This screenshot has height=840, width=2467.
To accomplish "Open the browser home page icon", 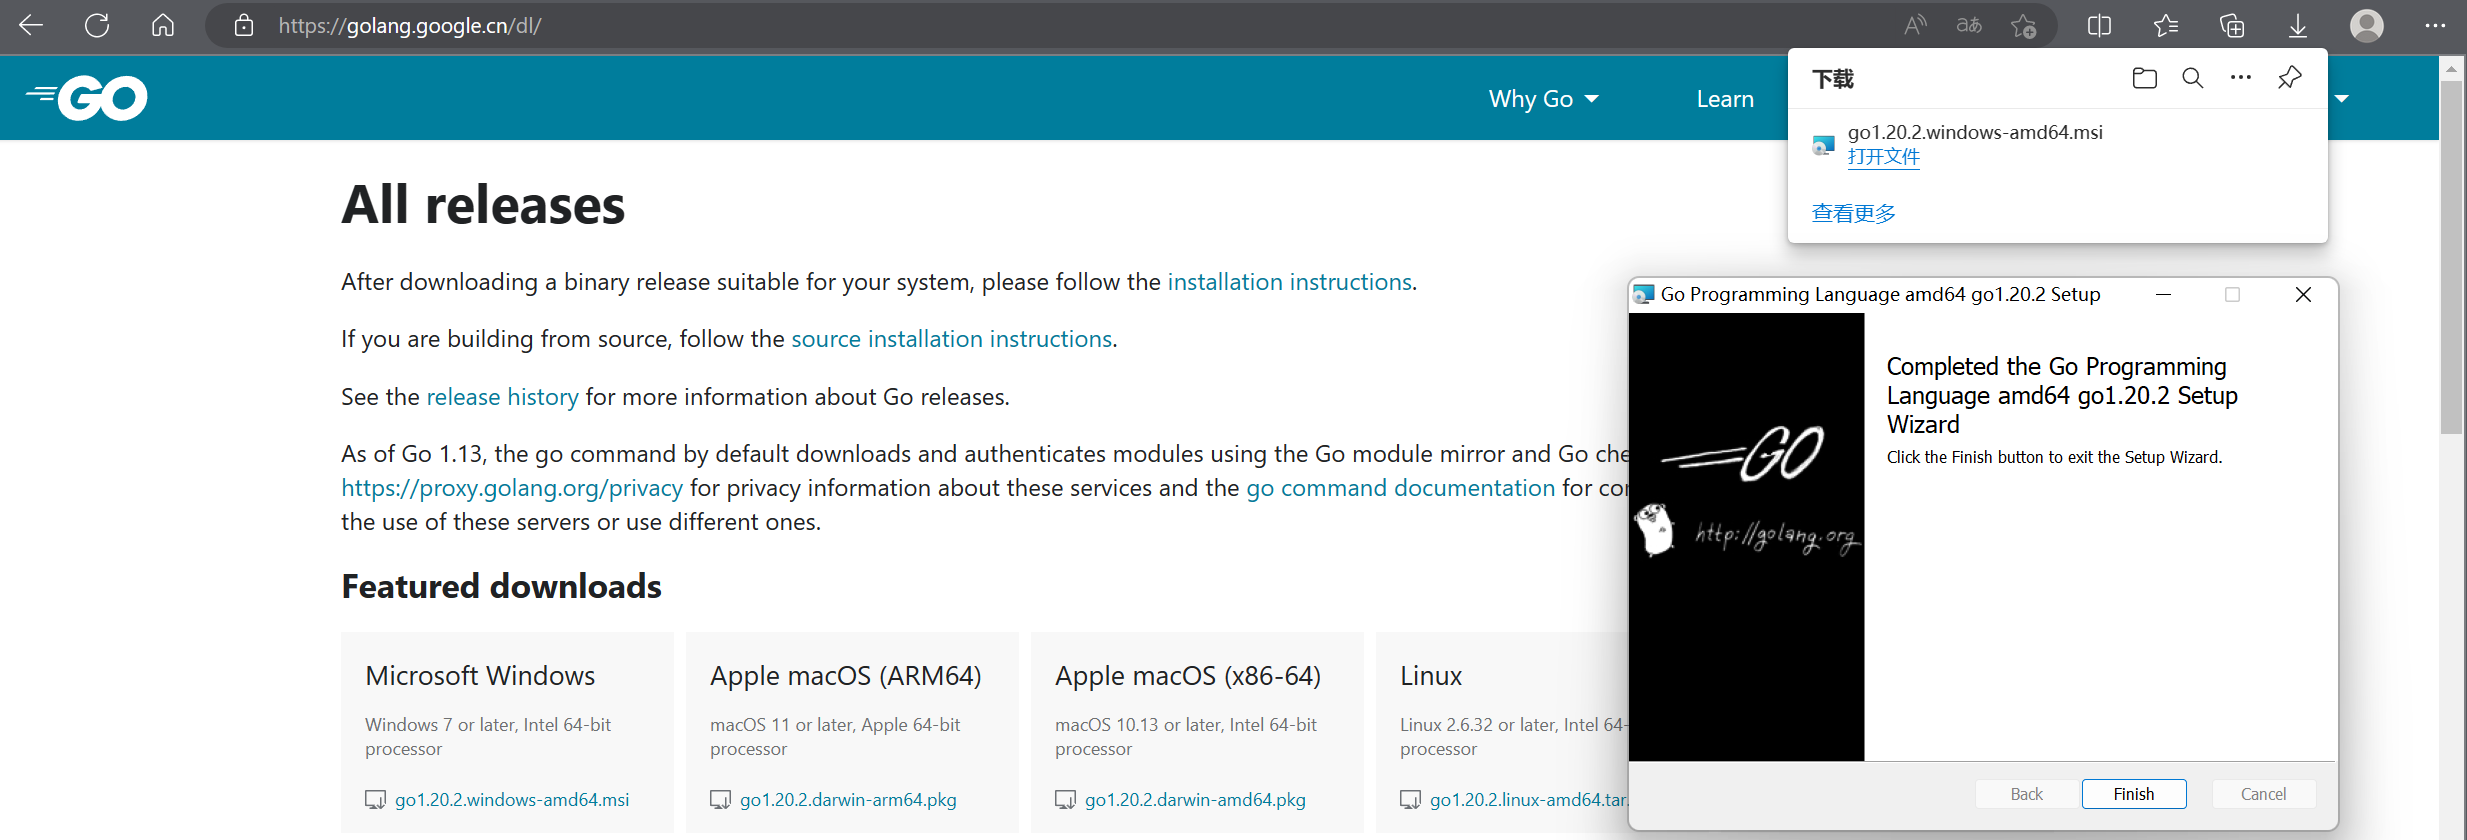I will [x=163, y=25].
